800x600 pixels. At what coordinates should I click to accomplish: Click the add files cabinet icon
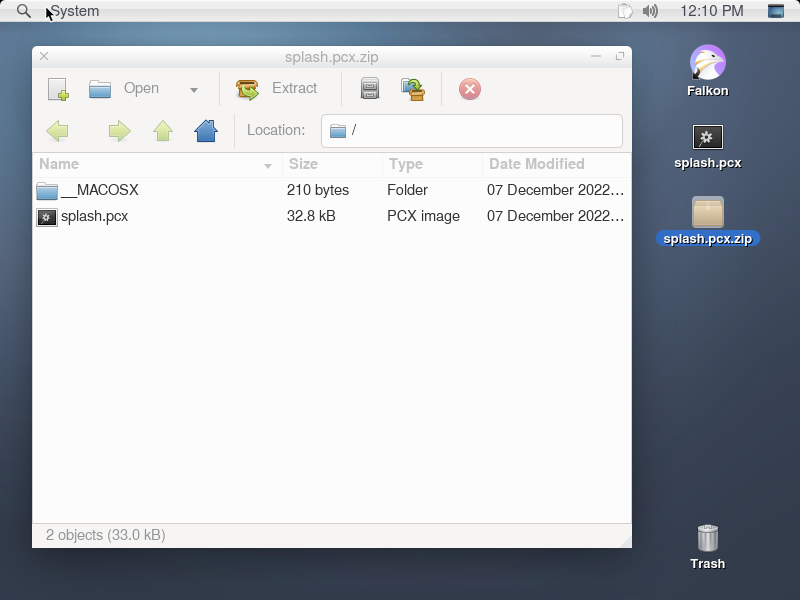click(x=370, y=89)
